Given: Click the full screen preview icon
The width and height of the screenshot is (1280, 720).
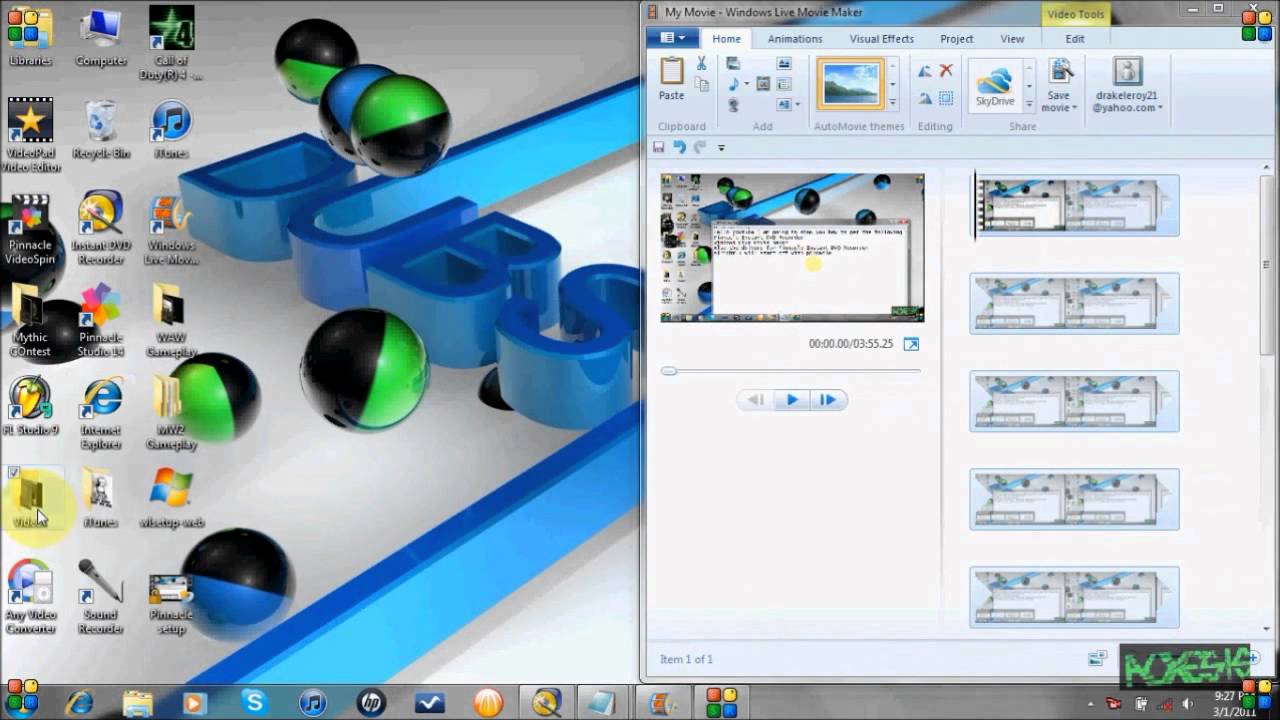Looking at the screenshot, I should tap(911, 344).
